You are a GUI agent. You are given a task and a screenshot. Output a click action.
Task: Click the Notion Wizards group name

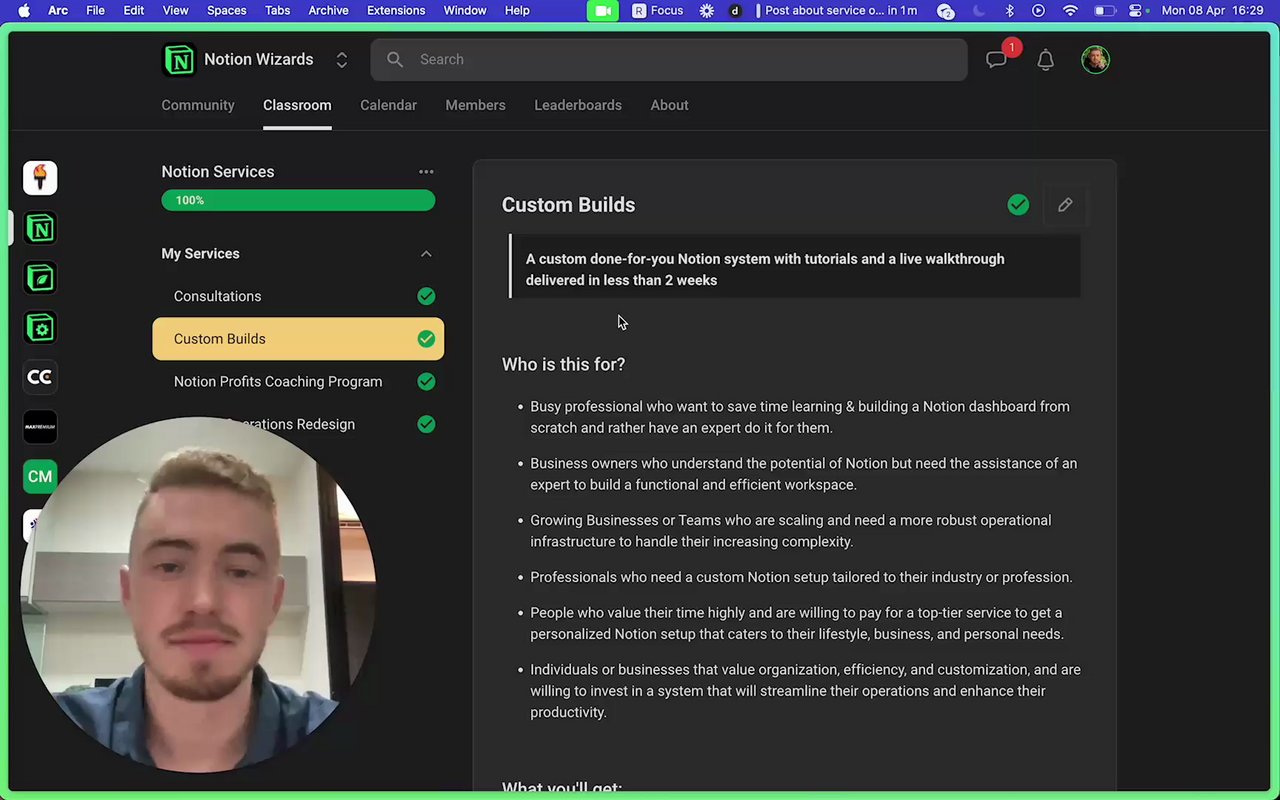click(258, 60)
